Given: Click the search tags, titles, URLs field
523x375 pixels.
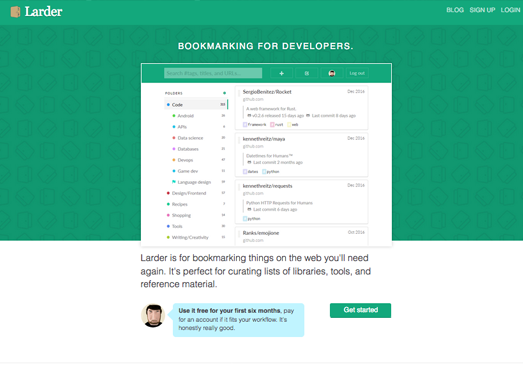Looking at the screenshot, I should point(213,73).
